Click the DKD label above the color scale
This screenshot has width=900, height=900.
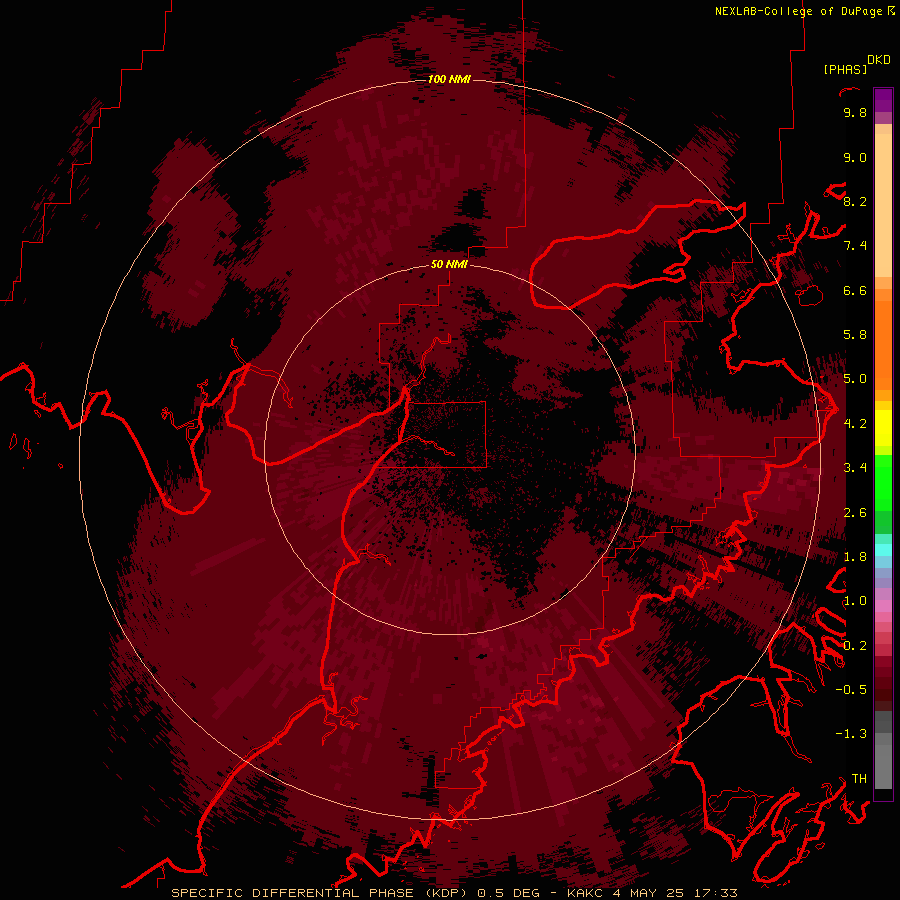(879, 60)
